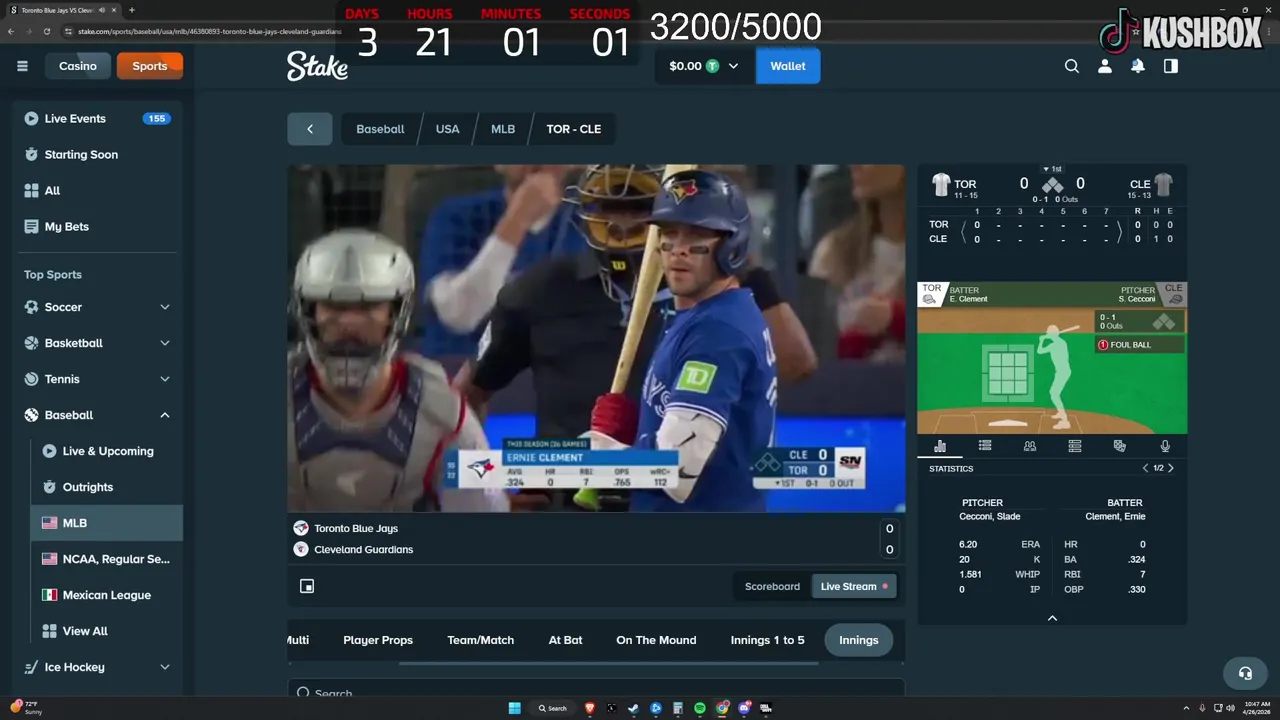Open Outrights under Baseball
The image size is (1280, 720).
click(107, 487)
